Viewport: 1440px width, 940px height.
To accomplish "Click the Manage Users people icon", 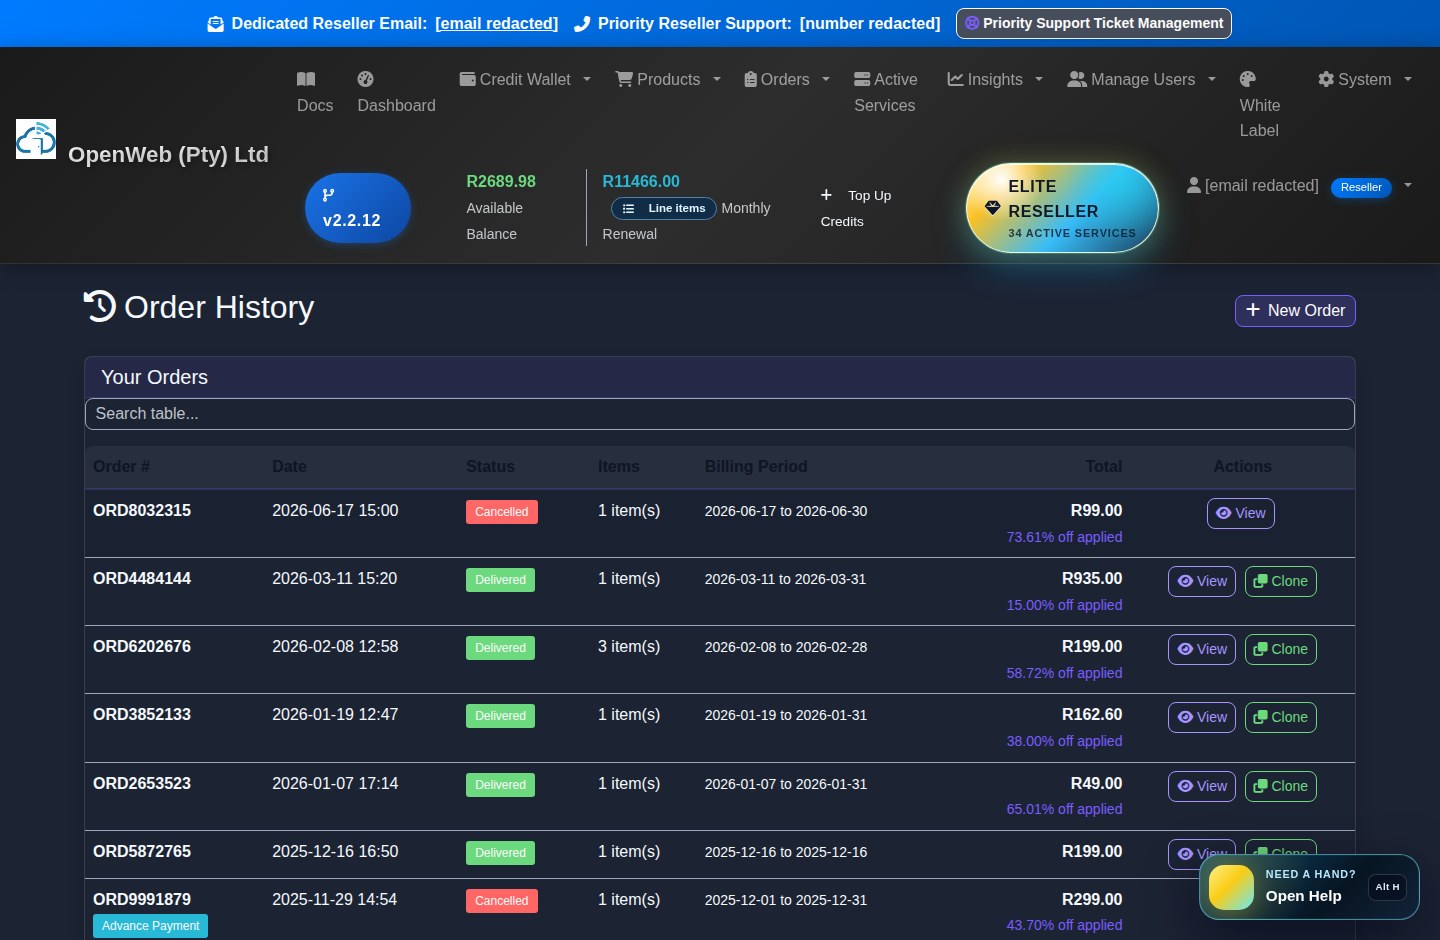I will (x=1077, y=79).
